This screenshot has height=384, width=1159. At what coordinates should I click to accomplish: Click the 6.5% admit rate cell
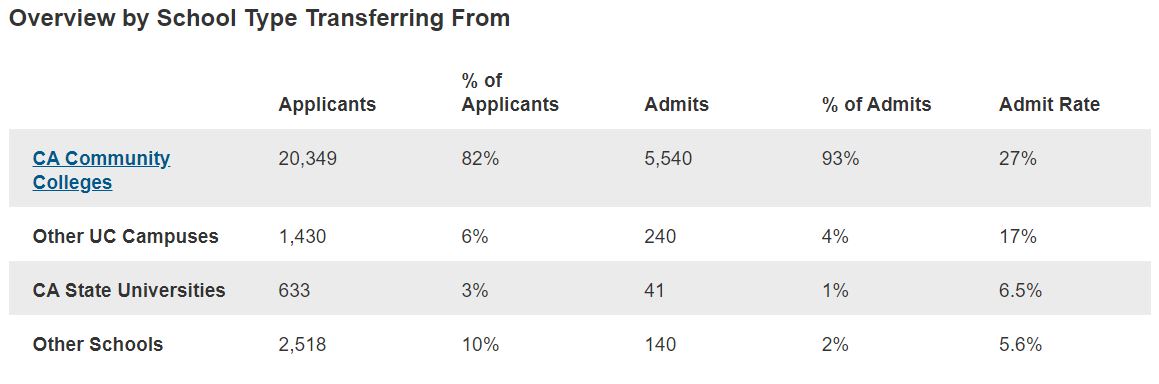pyautogui.click(x=1020, y=290)
